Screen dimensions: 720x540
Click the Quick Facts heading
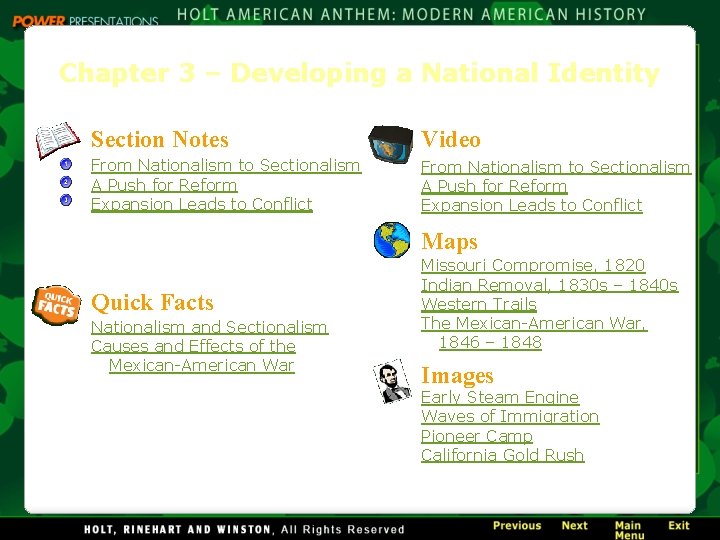152,303
